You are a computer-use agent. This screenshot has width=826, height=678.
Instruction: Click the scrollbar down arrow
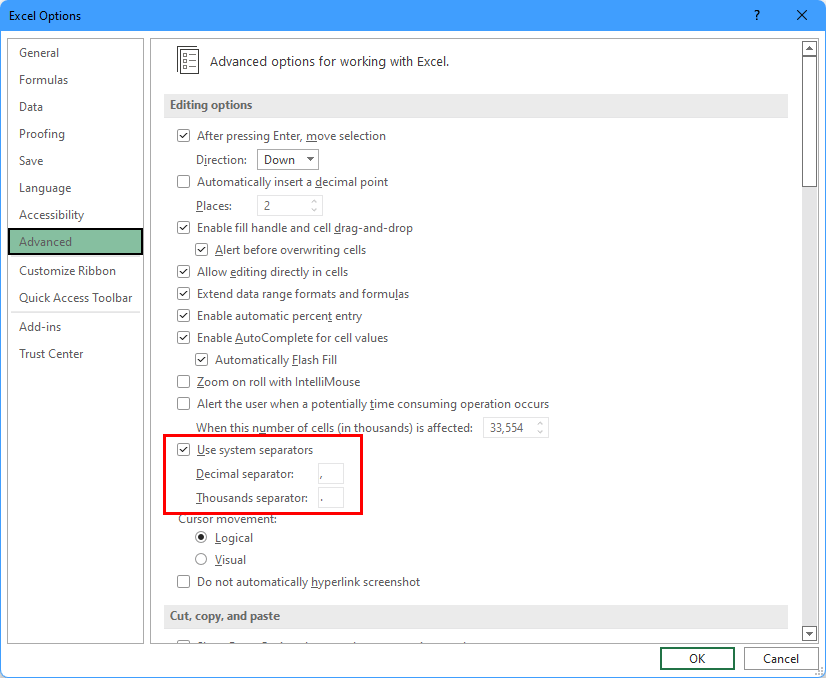pos(809,633)
